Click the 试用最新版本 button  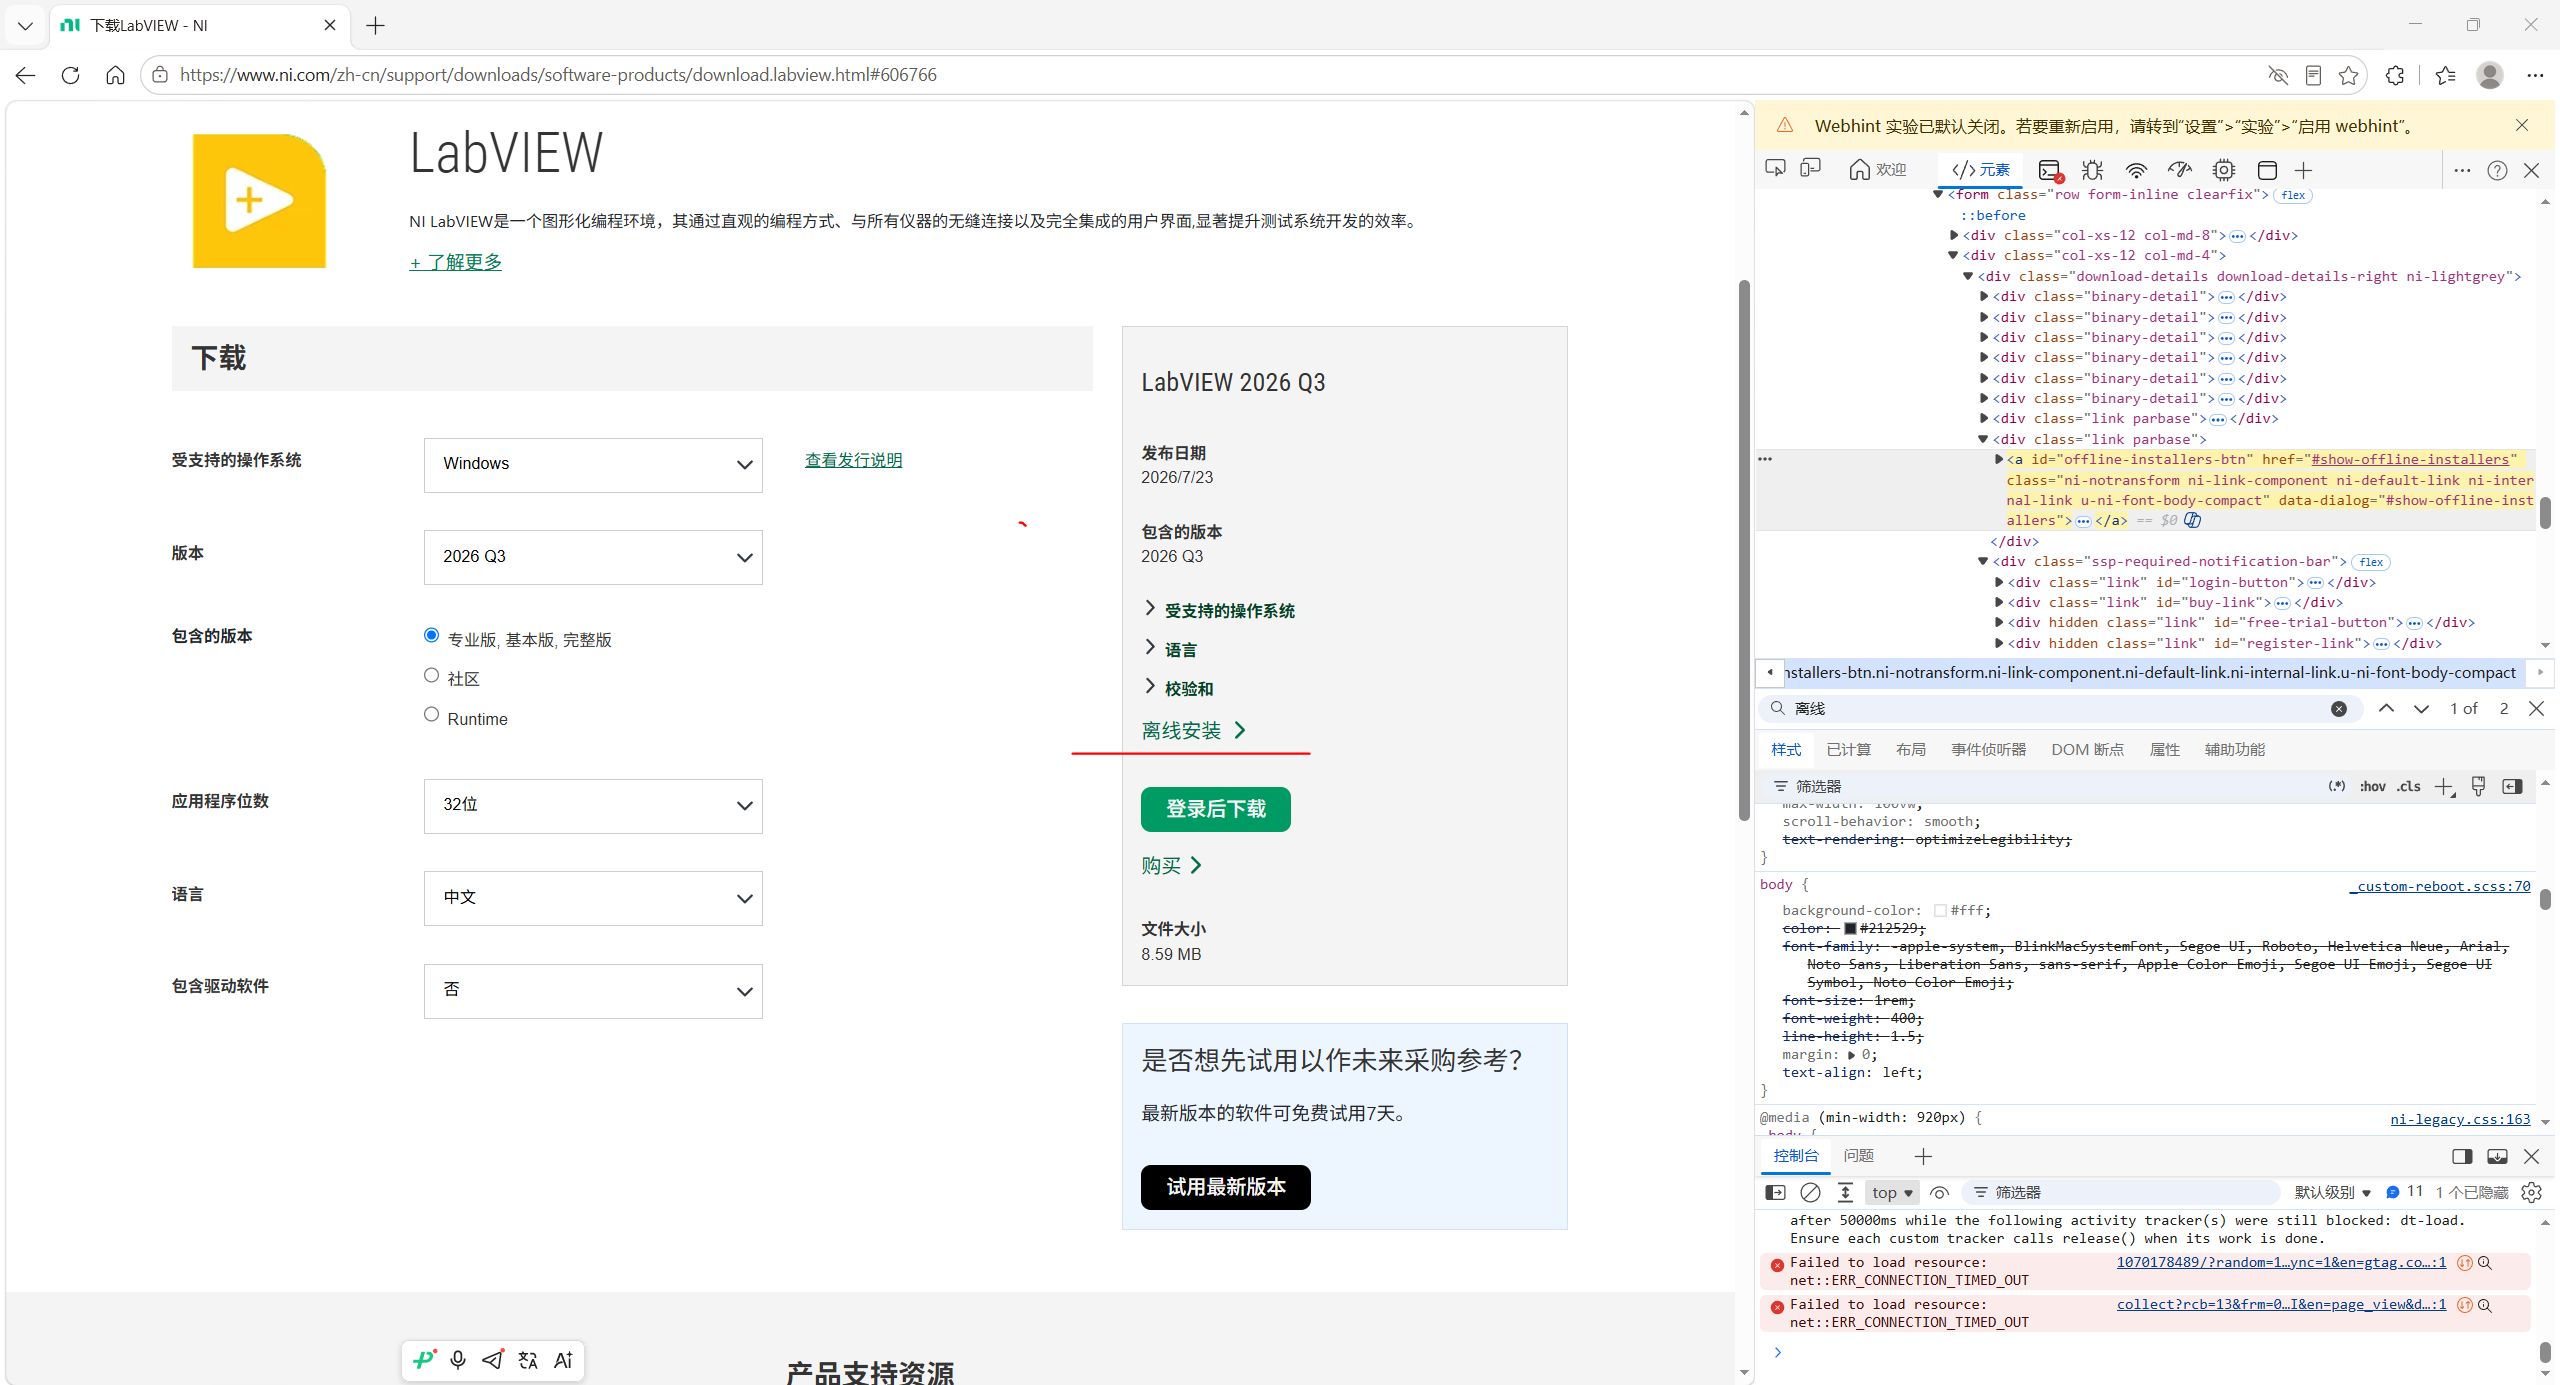[x=1225, y=1187]
